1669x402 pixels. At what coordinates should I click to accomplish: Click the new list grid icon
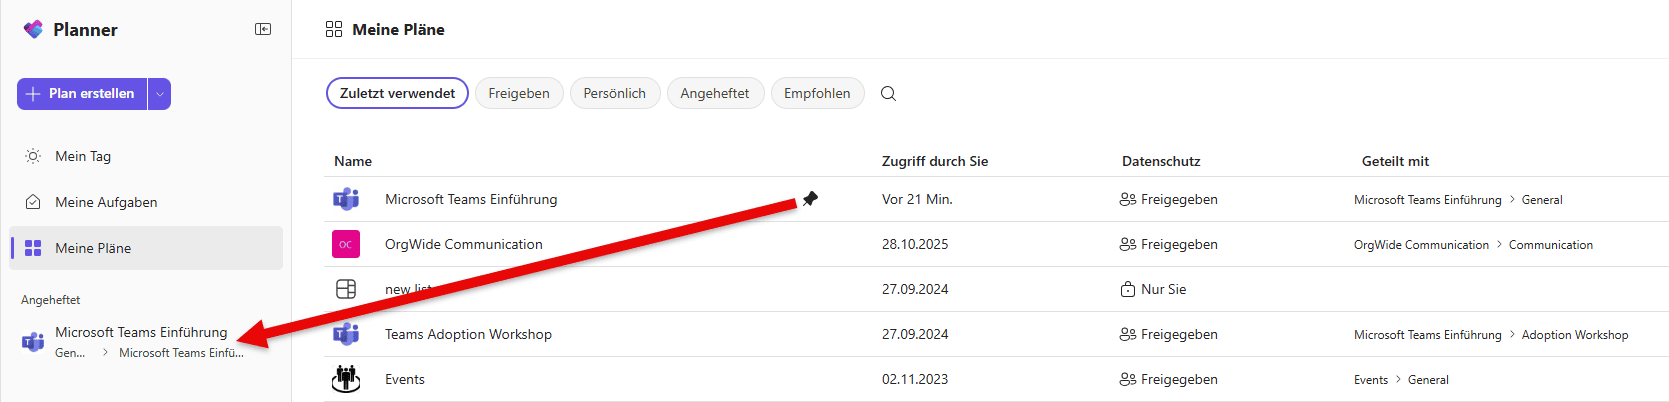(346, 289)
